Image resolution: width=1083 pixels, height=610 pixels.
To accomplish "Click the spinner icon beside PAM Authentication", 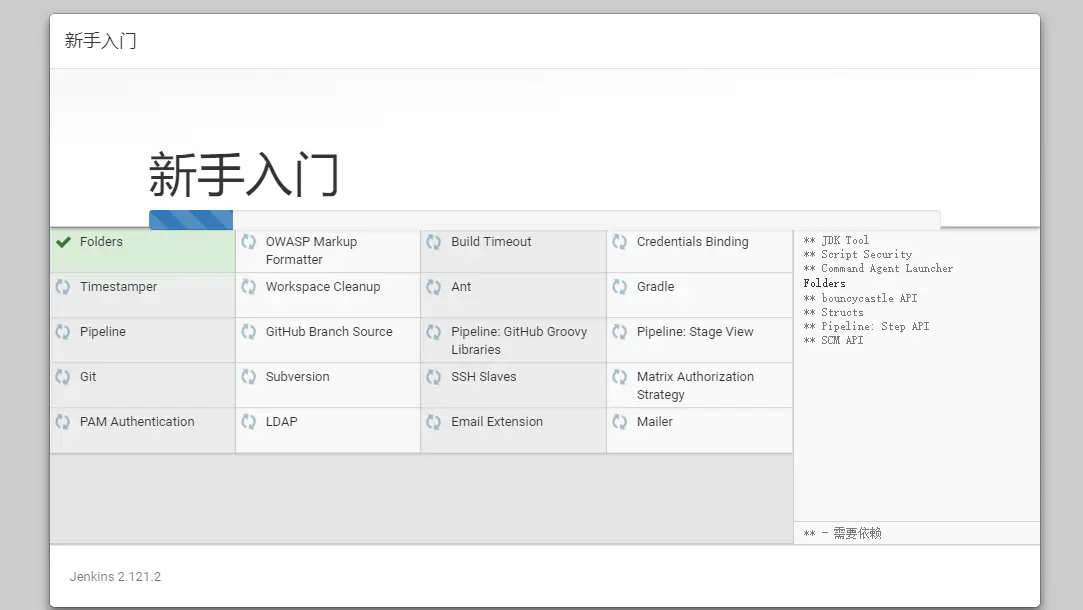I will click(x=63, y=421).
